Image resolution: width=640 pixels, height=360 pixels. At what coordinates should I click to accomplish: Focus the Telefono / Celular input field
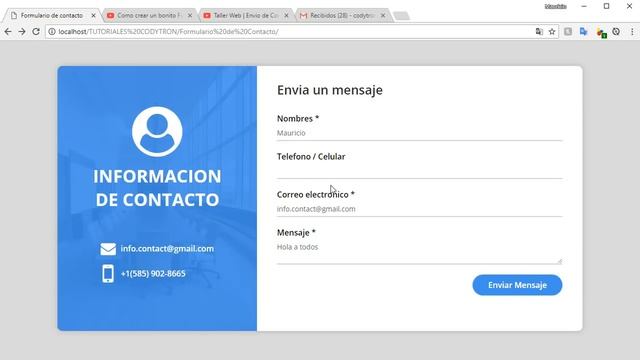(x=420, y=171)
